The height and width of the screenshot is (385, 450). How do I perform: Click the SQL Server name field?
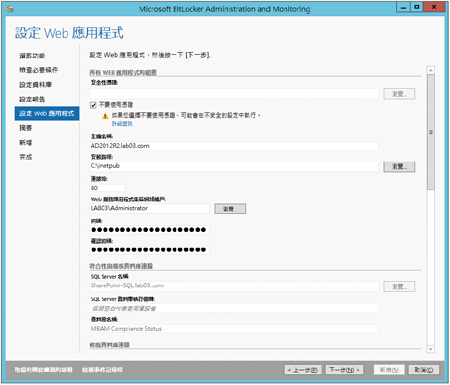coord(234,286)
